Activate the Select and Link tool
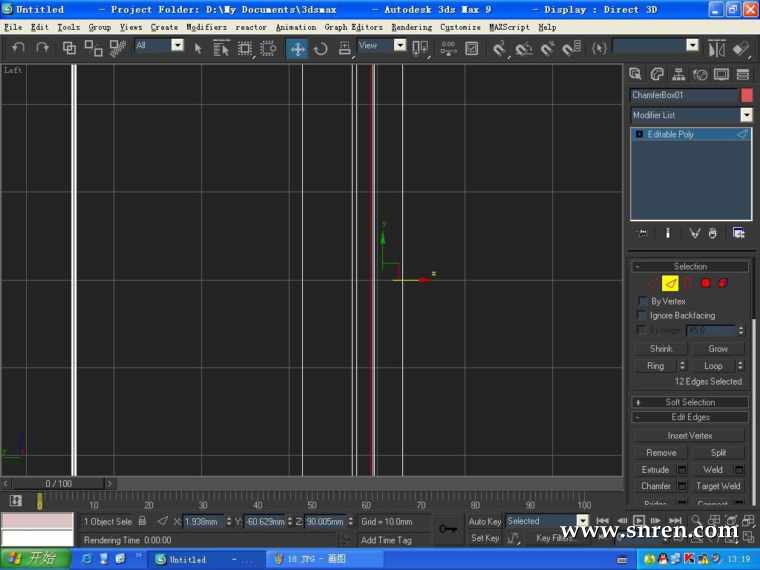Screen dimensions: 760x570 tap(69, 48)
